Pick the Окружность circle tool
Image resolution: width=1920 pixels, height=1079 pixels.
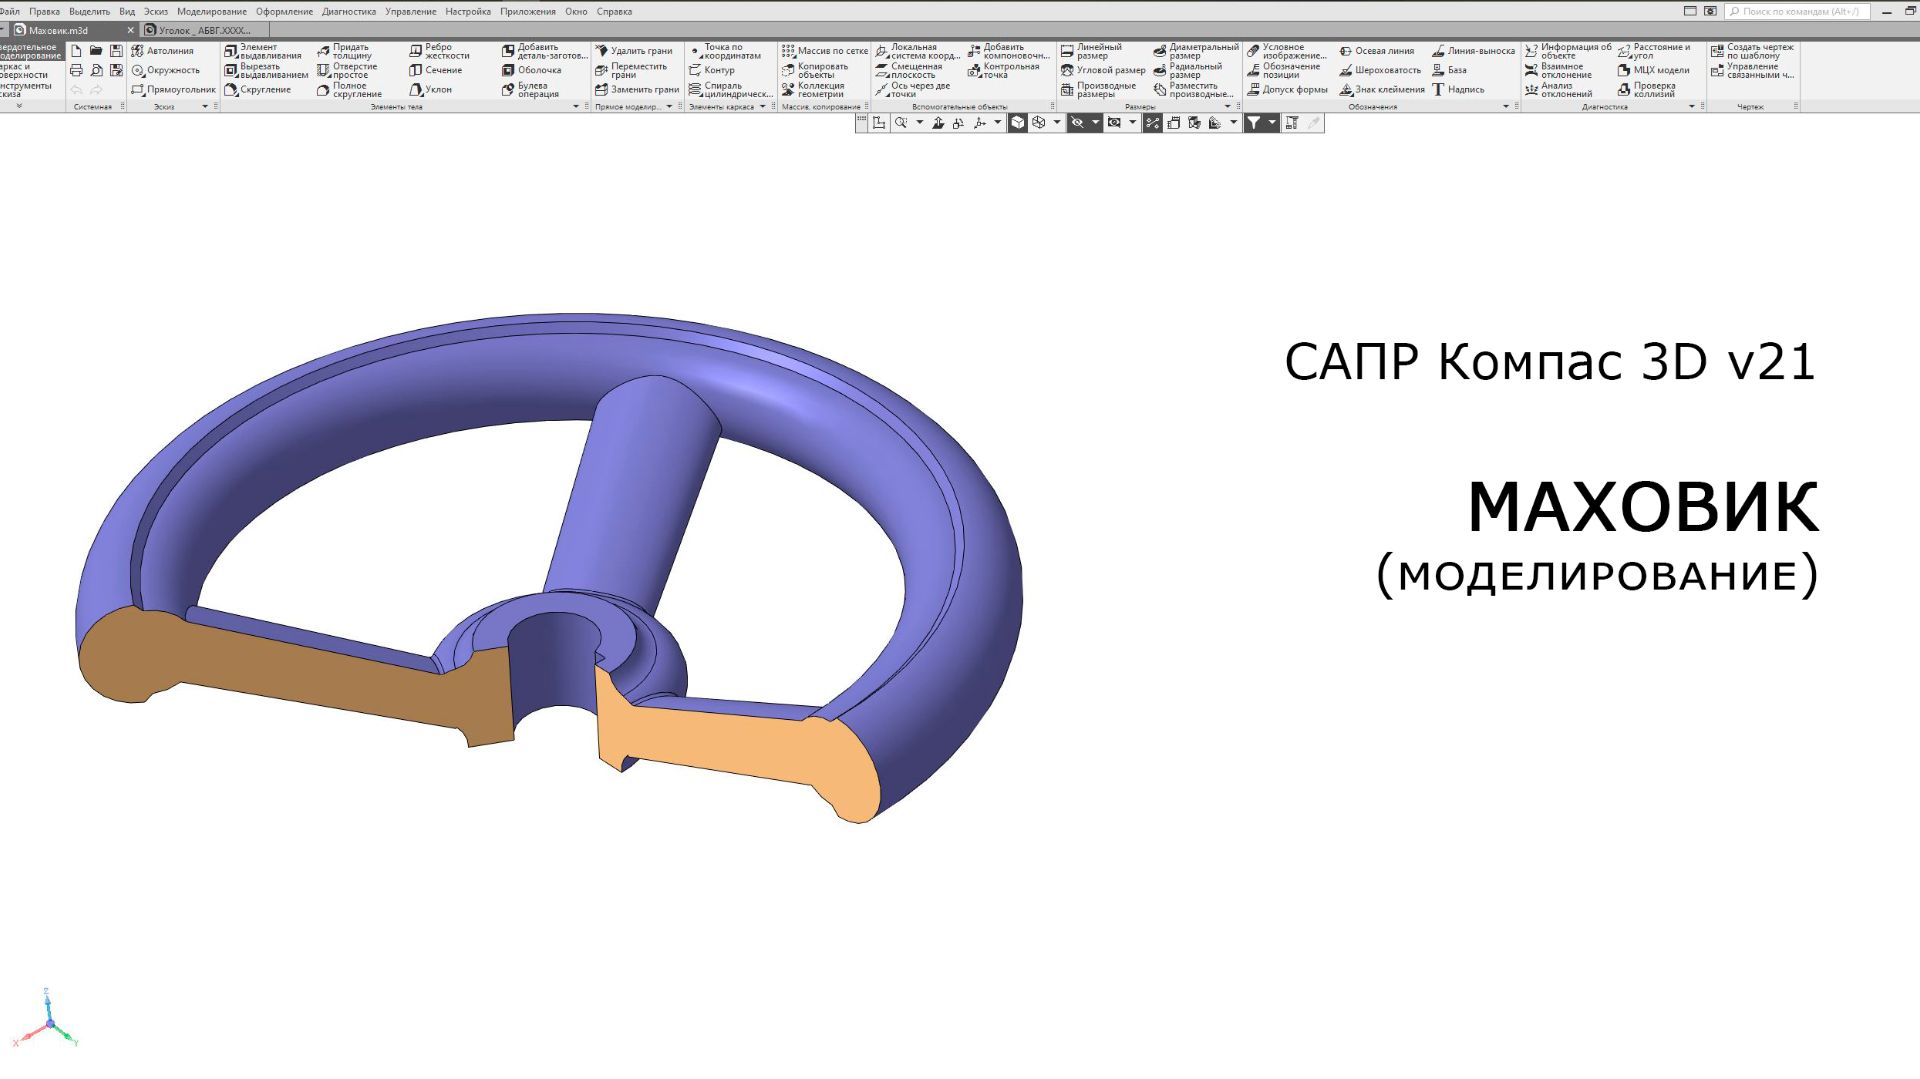point(166,70)
